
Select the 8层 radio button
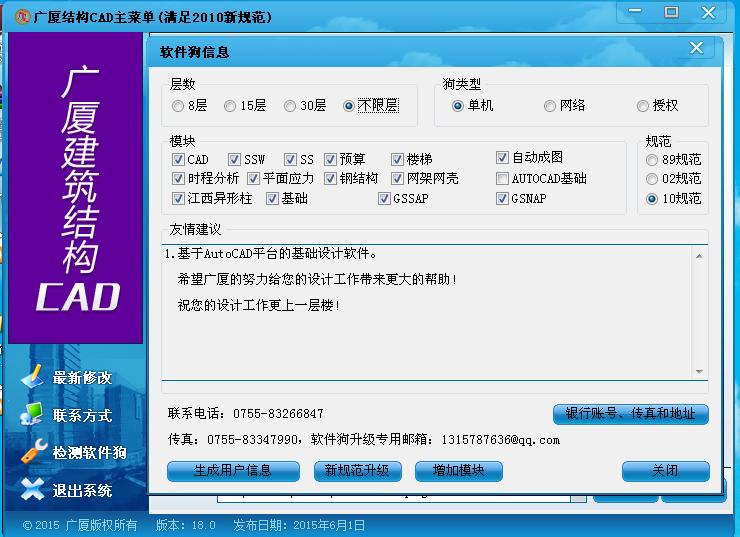point(178,106)
